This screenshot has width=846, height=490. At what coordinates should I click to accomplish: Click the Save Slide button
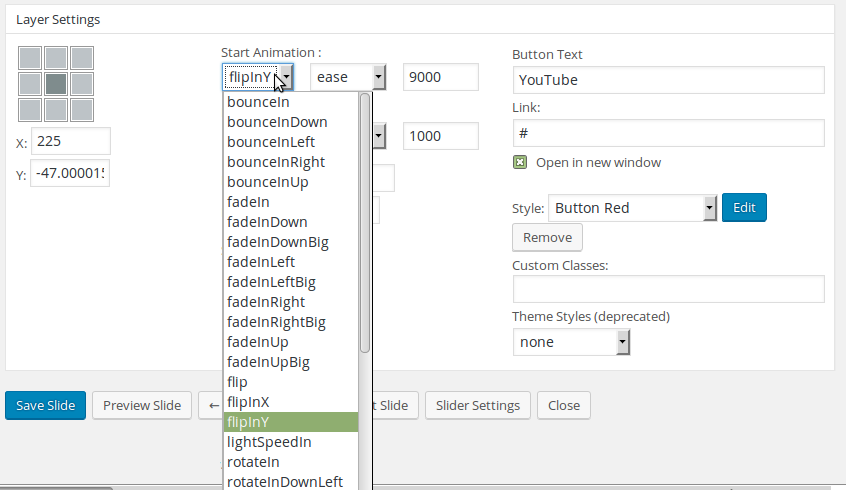[x=46, y=405]
